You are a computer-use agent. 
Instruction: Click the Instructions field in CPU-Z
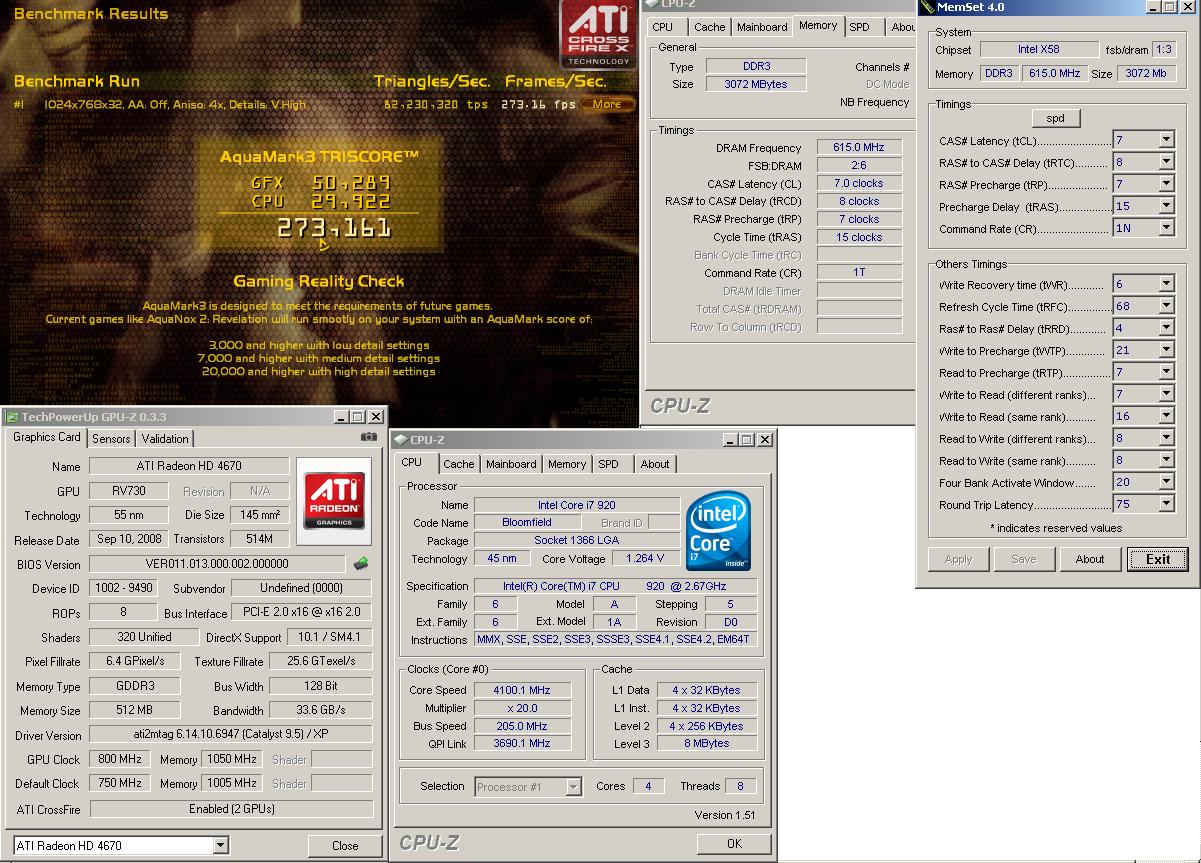(615, 640)
